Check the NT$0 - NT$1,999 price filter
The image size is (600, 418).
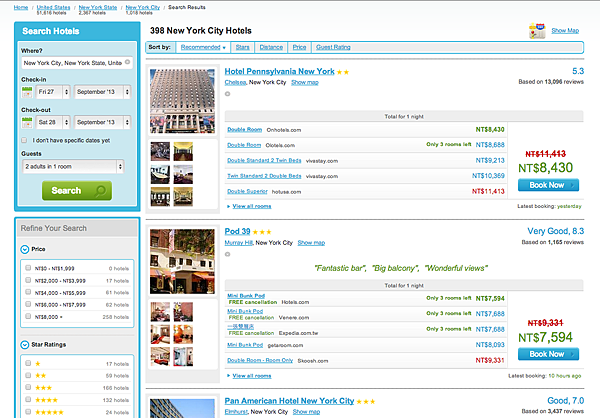(x=28, y=268)
